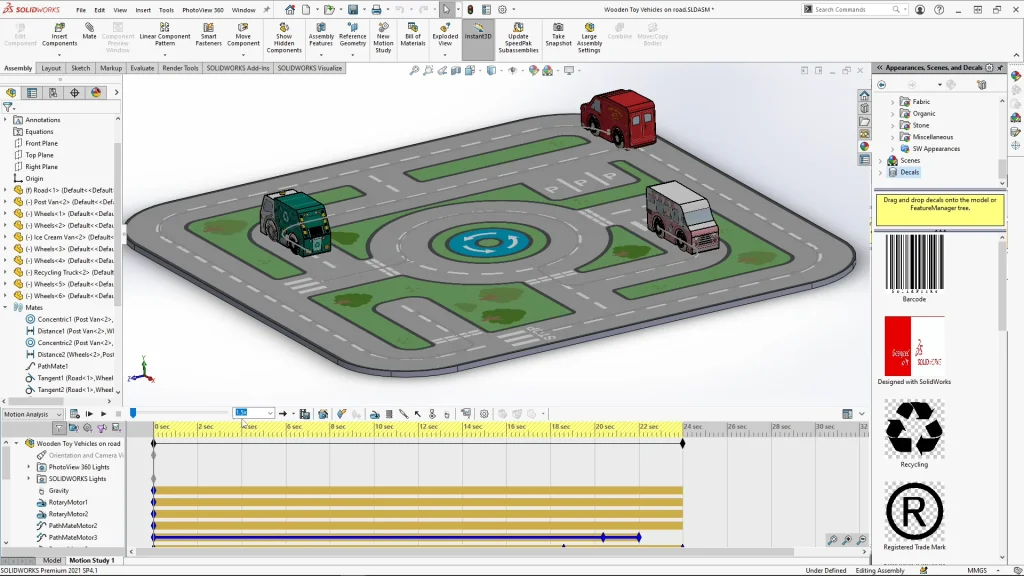This screenshot has height=576, width=1024.
Task: Click the Show Hidden Components icon
Action: [x=284, y=30]
